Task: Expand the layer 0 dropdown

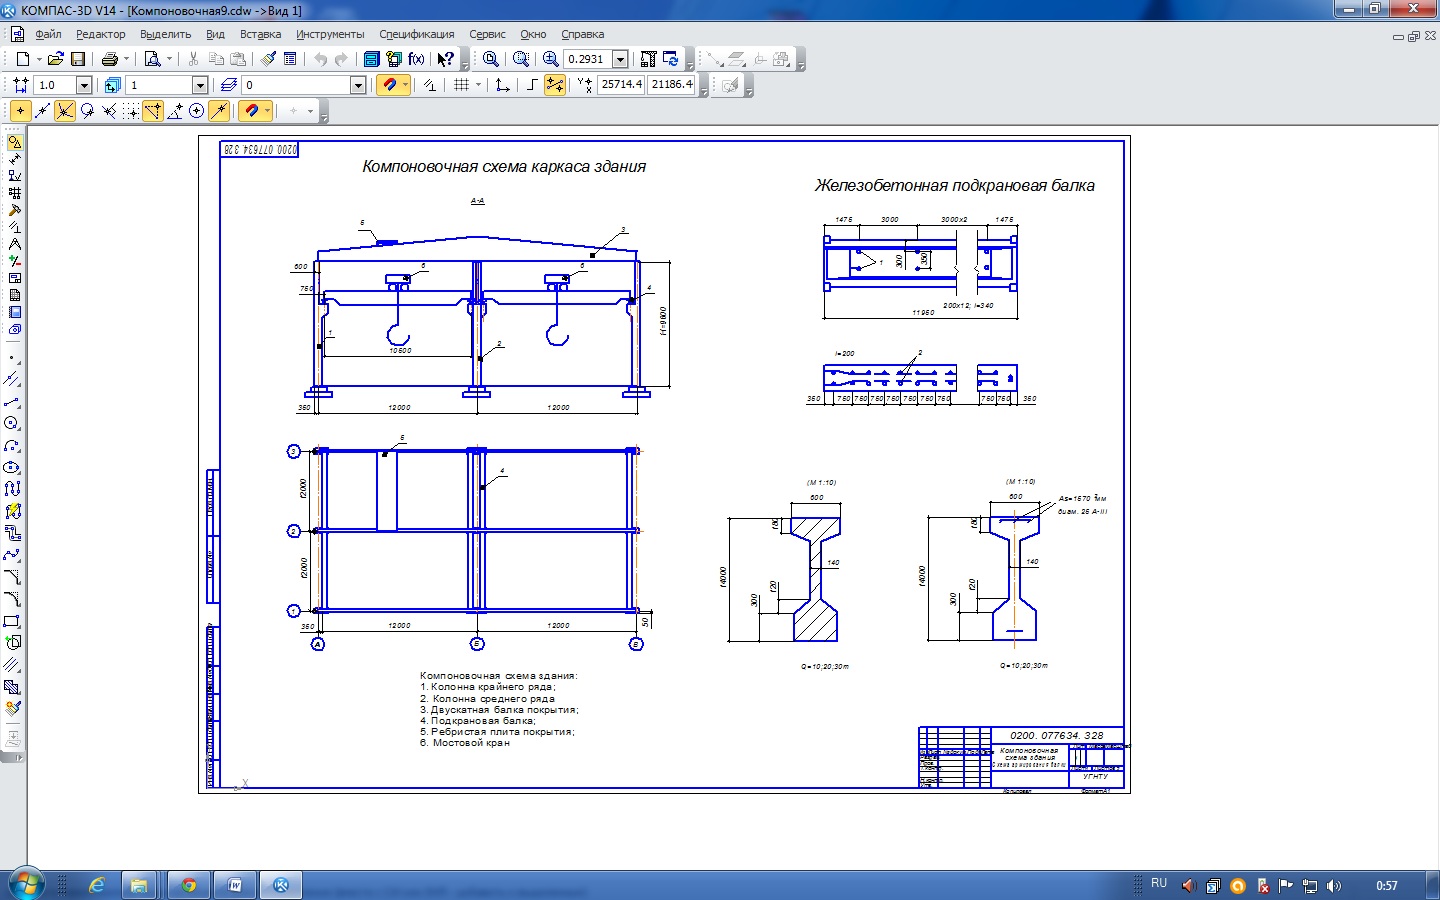Action: 358,85
